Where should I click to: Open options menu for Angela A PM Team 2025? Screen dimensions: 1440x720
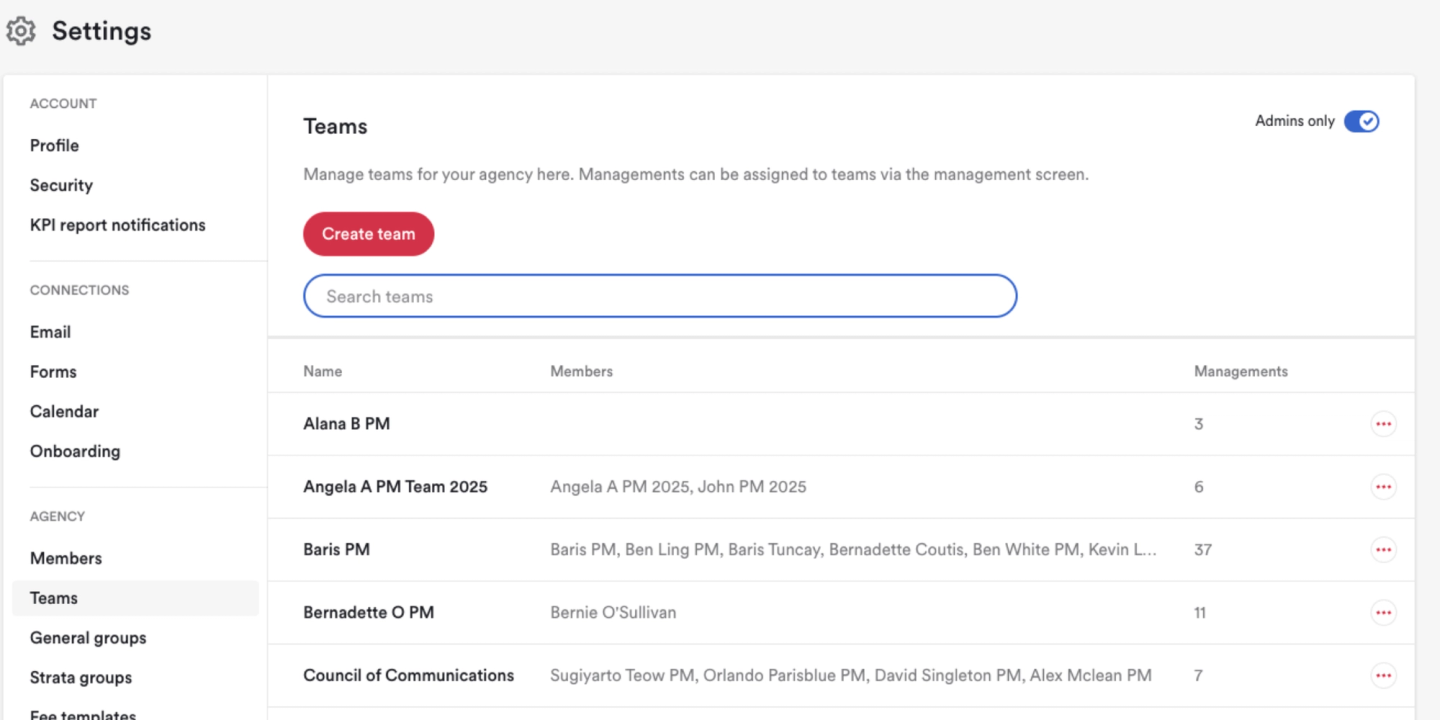(x=1383, y=487)
